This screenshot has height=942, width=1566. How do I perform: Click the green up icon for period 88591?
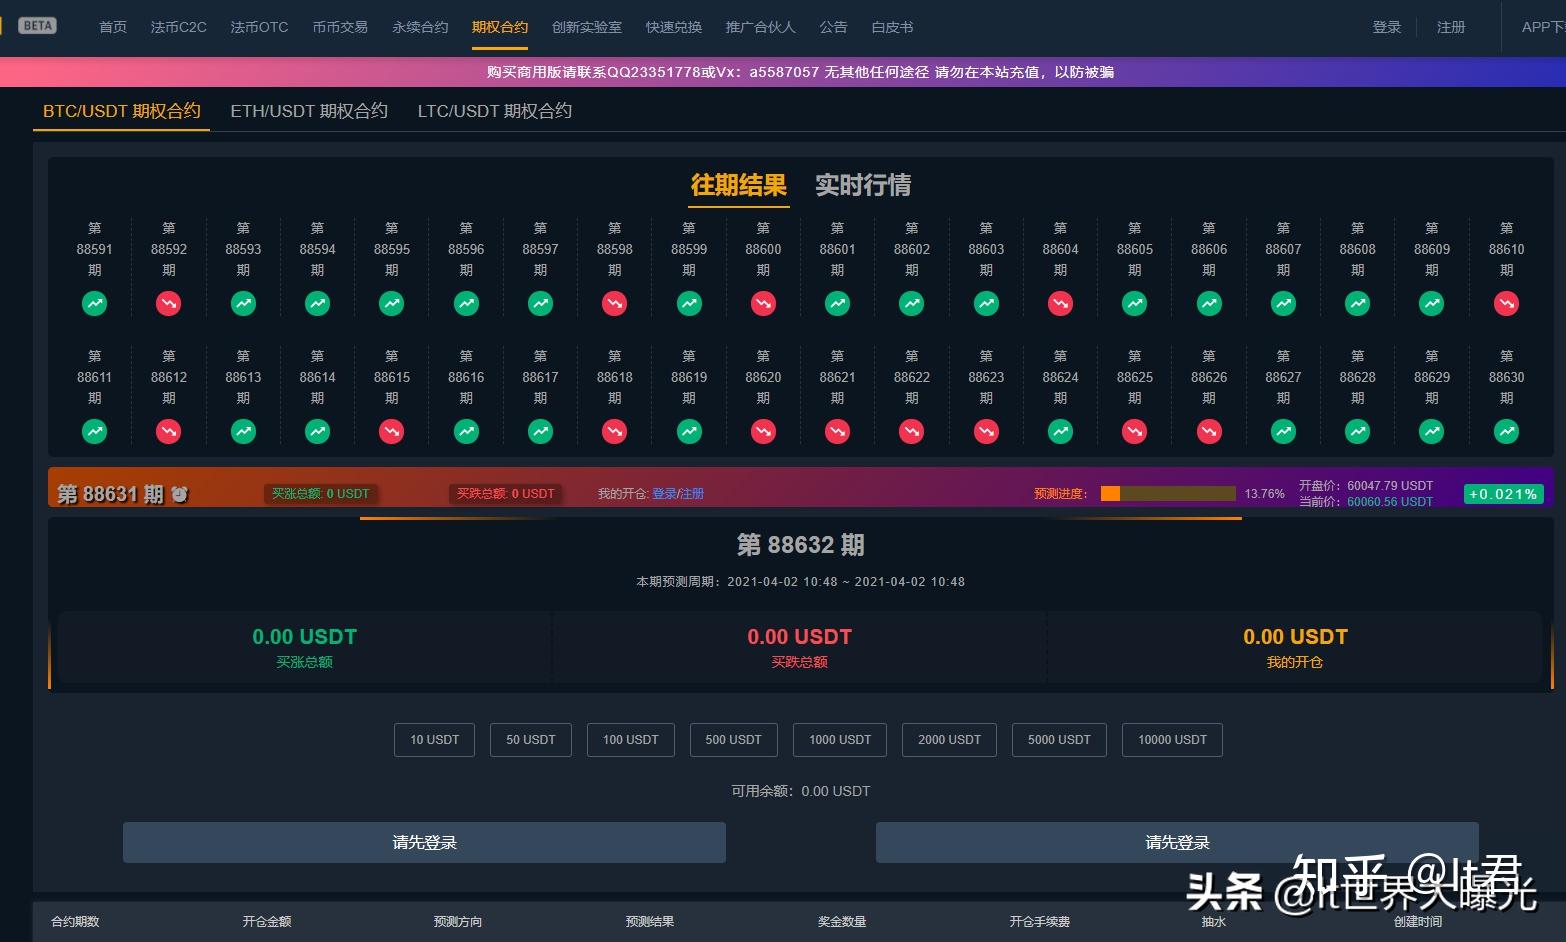94,303
